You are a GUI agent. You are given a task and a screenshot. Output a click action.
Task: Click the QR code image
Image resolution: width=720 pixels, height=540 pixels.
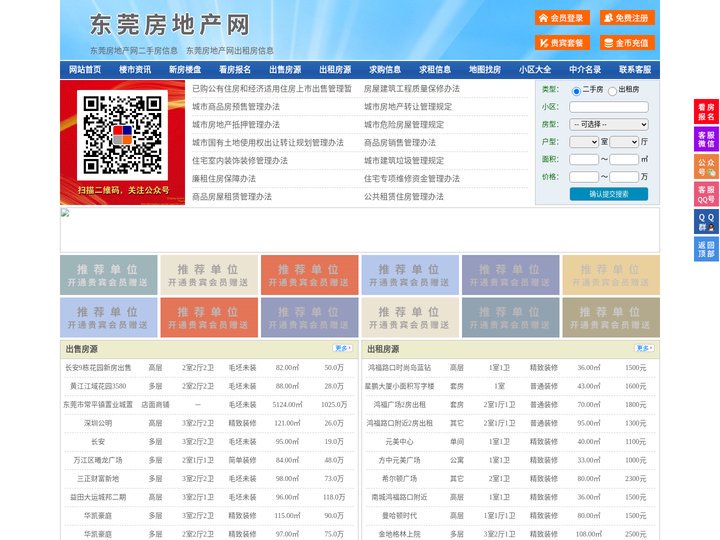click(122, 135)
